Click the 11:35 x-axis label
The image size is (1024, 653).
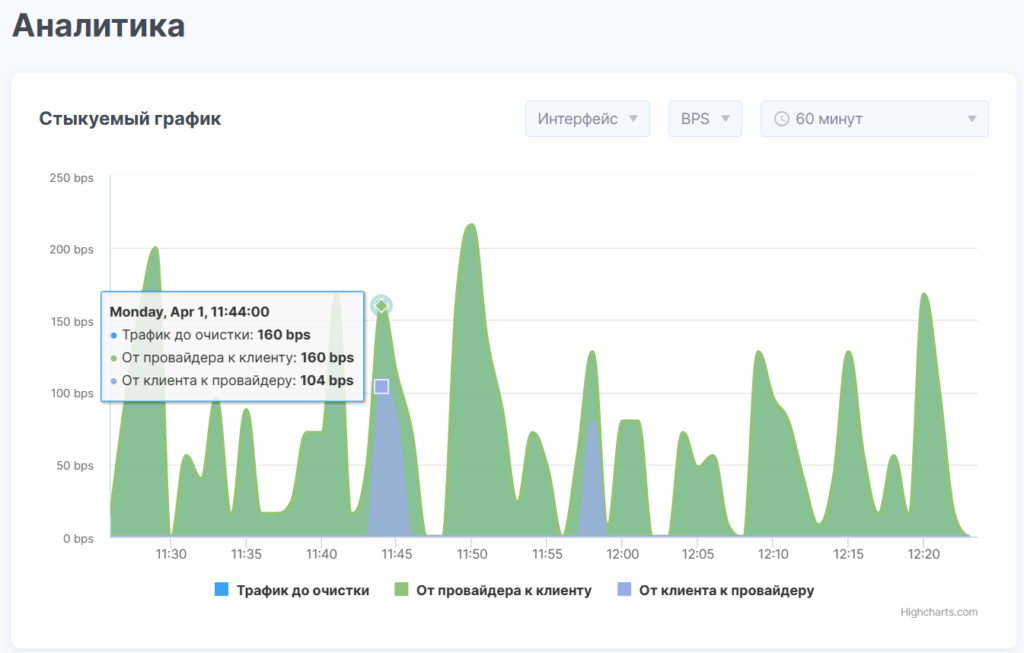coord(246,554)
